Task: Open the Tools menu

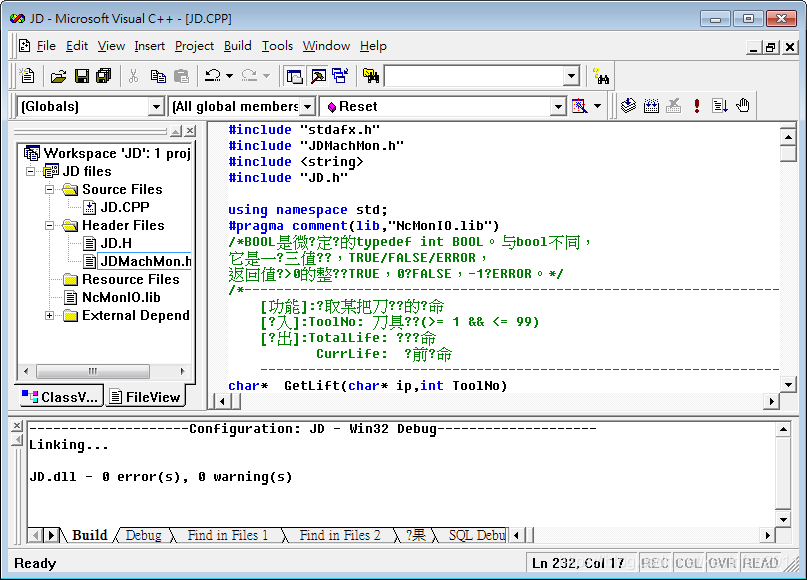Action: 277,46
